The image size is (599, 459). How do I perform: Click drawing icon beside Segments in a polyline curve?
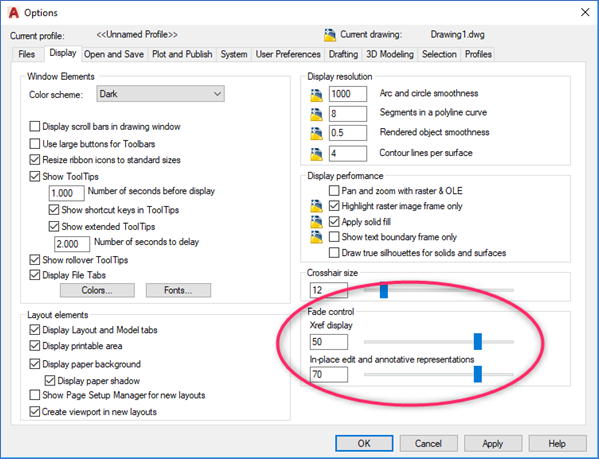pos(316,114)
